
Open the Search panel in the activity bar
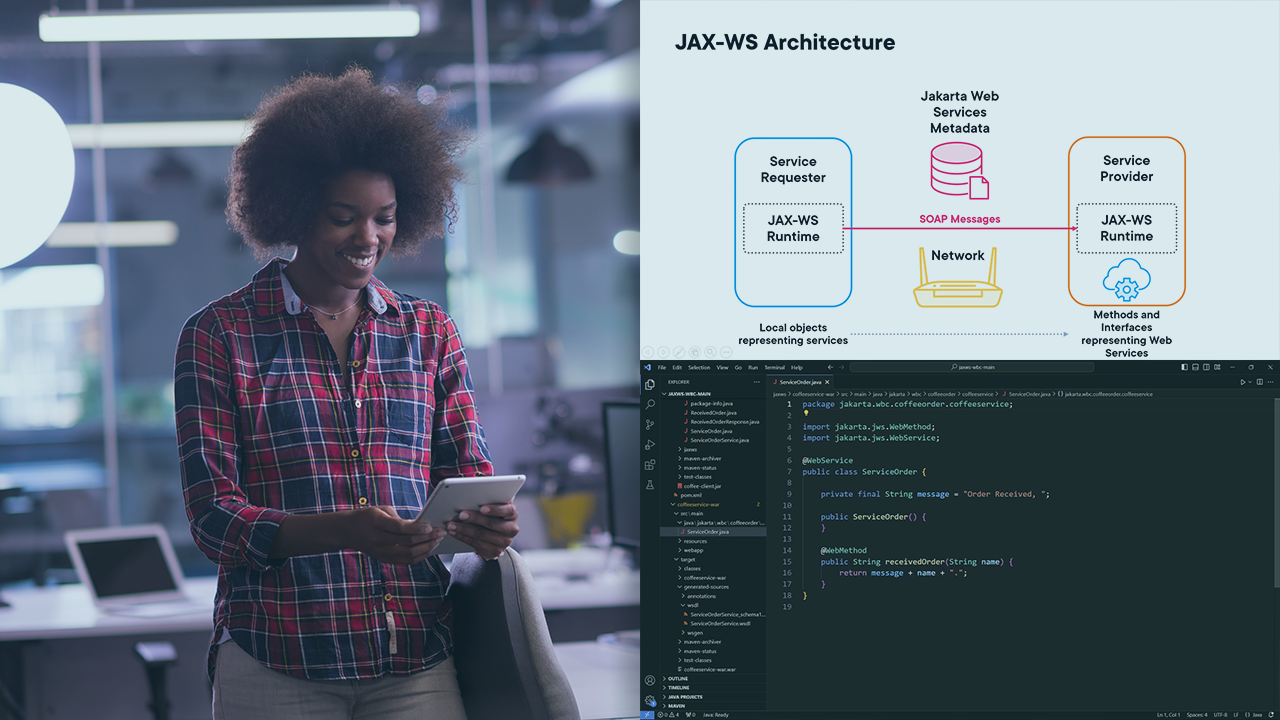pyautogui.click(x=651, y=403)
